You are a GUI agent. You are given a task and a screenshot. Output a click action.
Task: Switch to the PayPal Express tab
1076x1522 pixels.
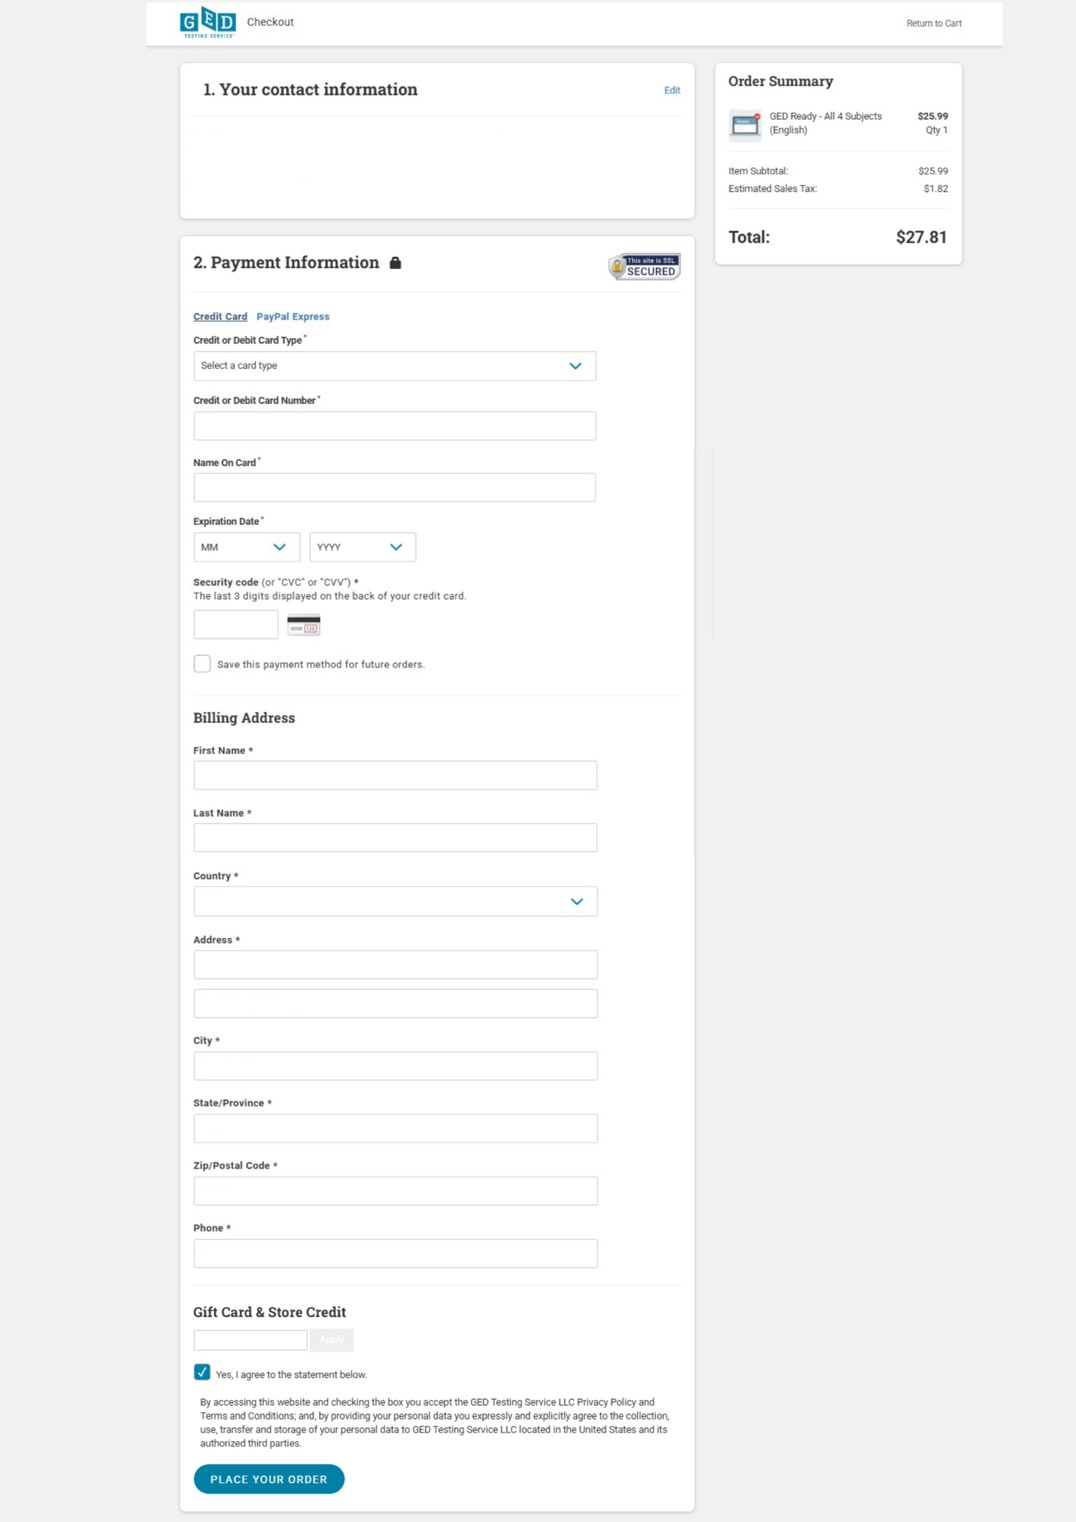coord(292,317)
